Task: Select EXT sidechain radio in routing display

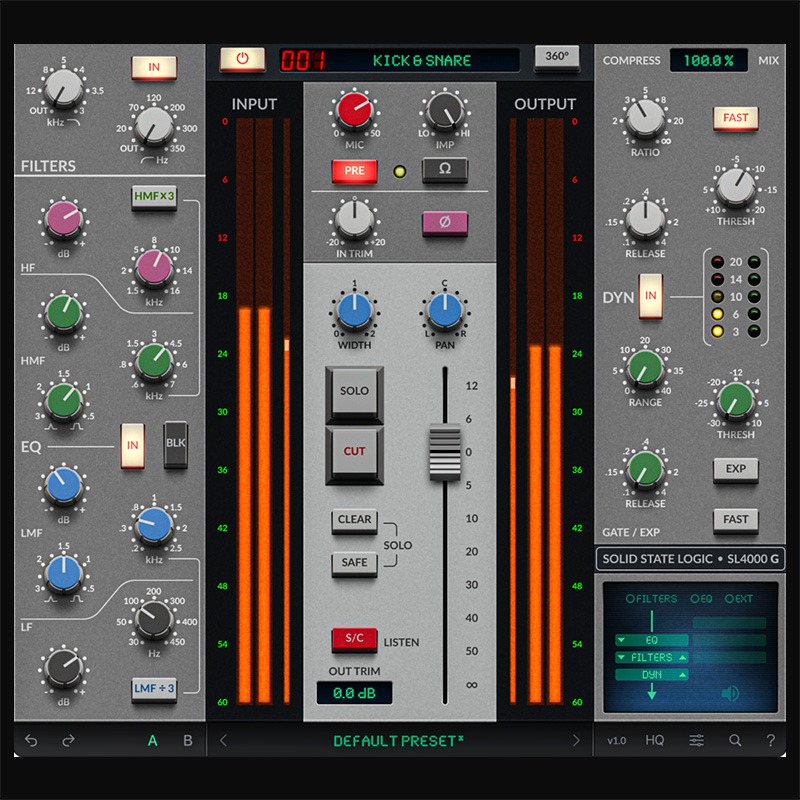Action: pos(738,599)
